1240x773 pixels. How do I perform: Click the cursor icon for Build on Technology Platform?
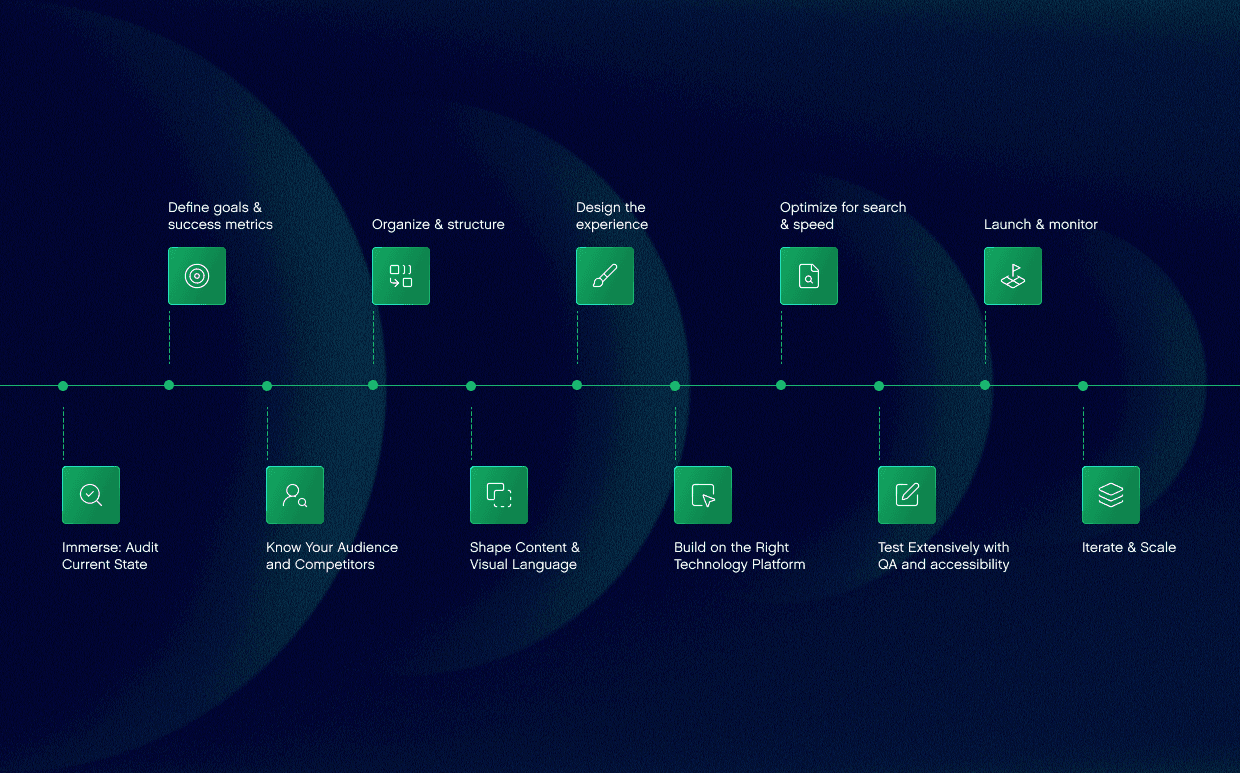click(703, 495)
